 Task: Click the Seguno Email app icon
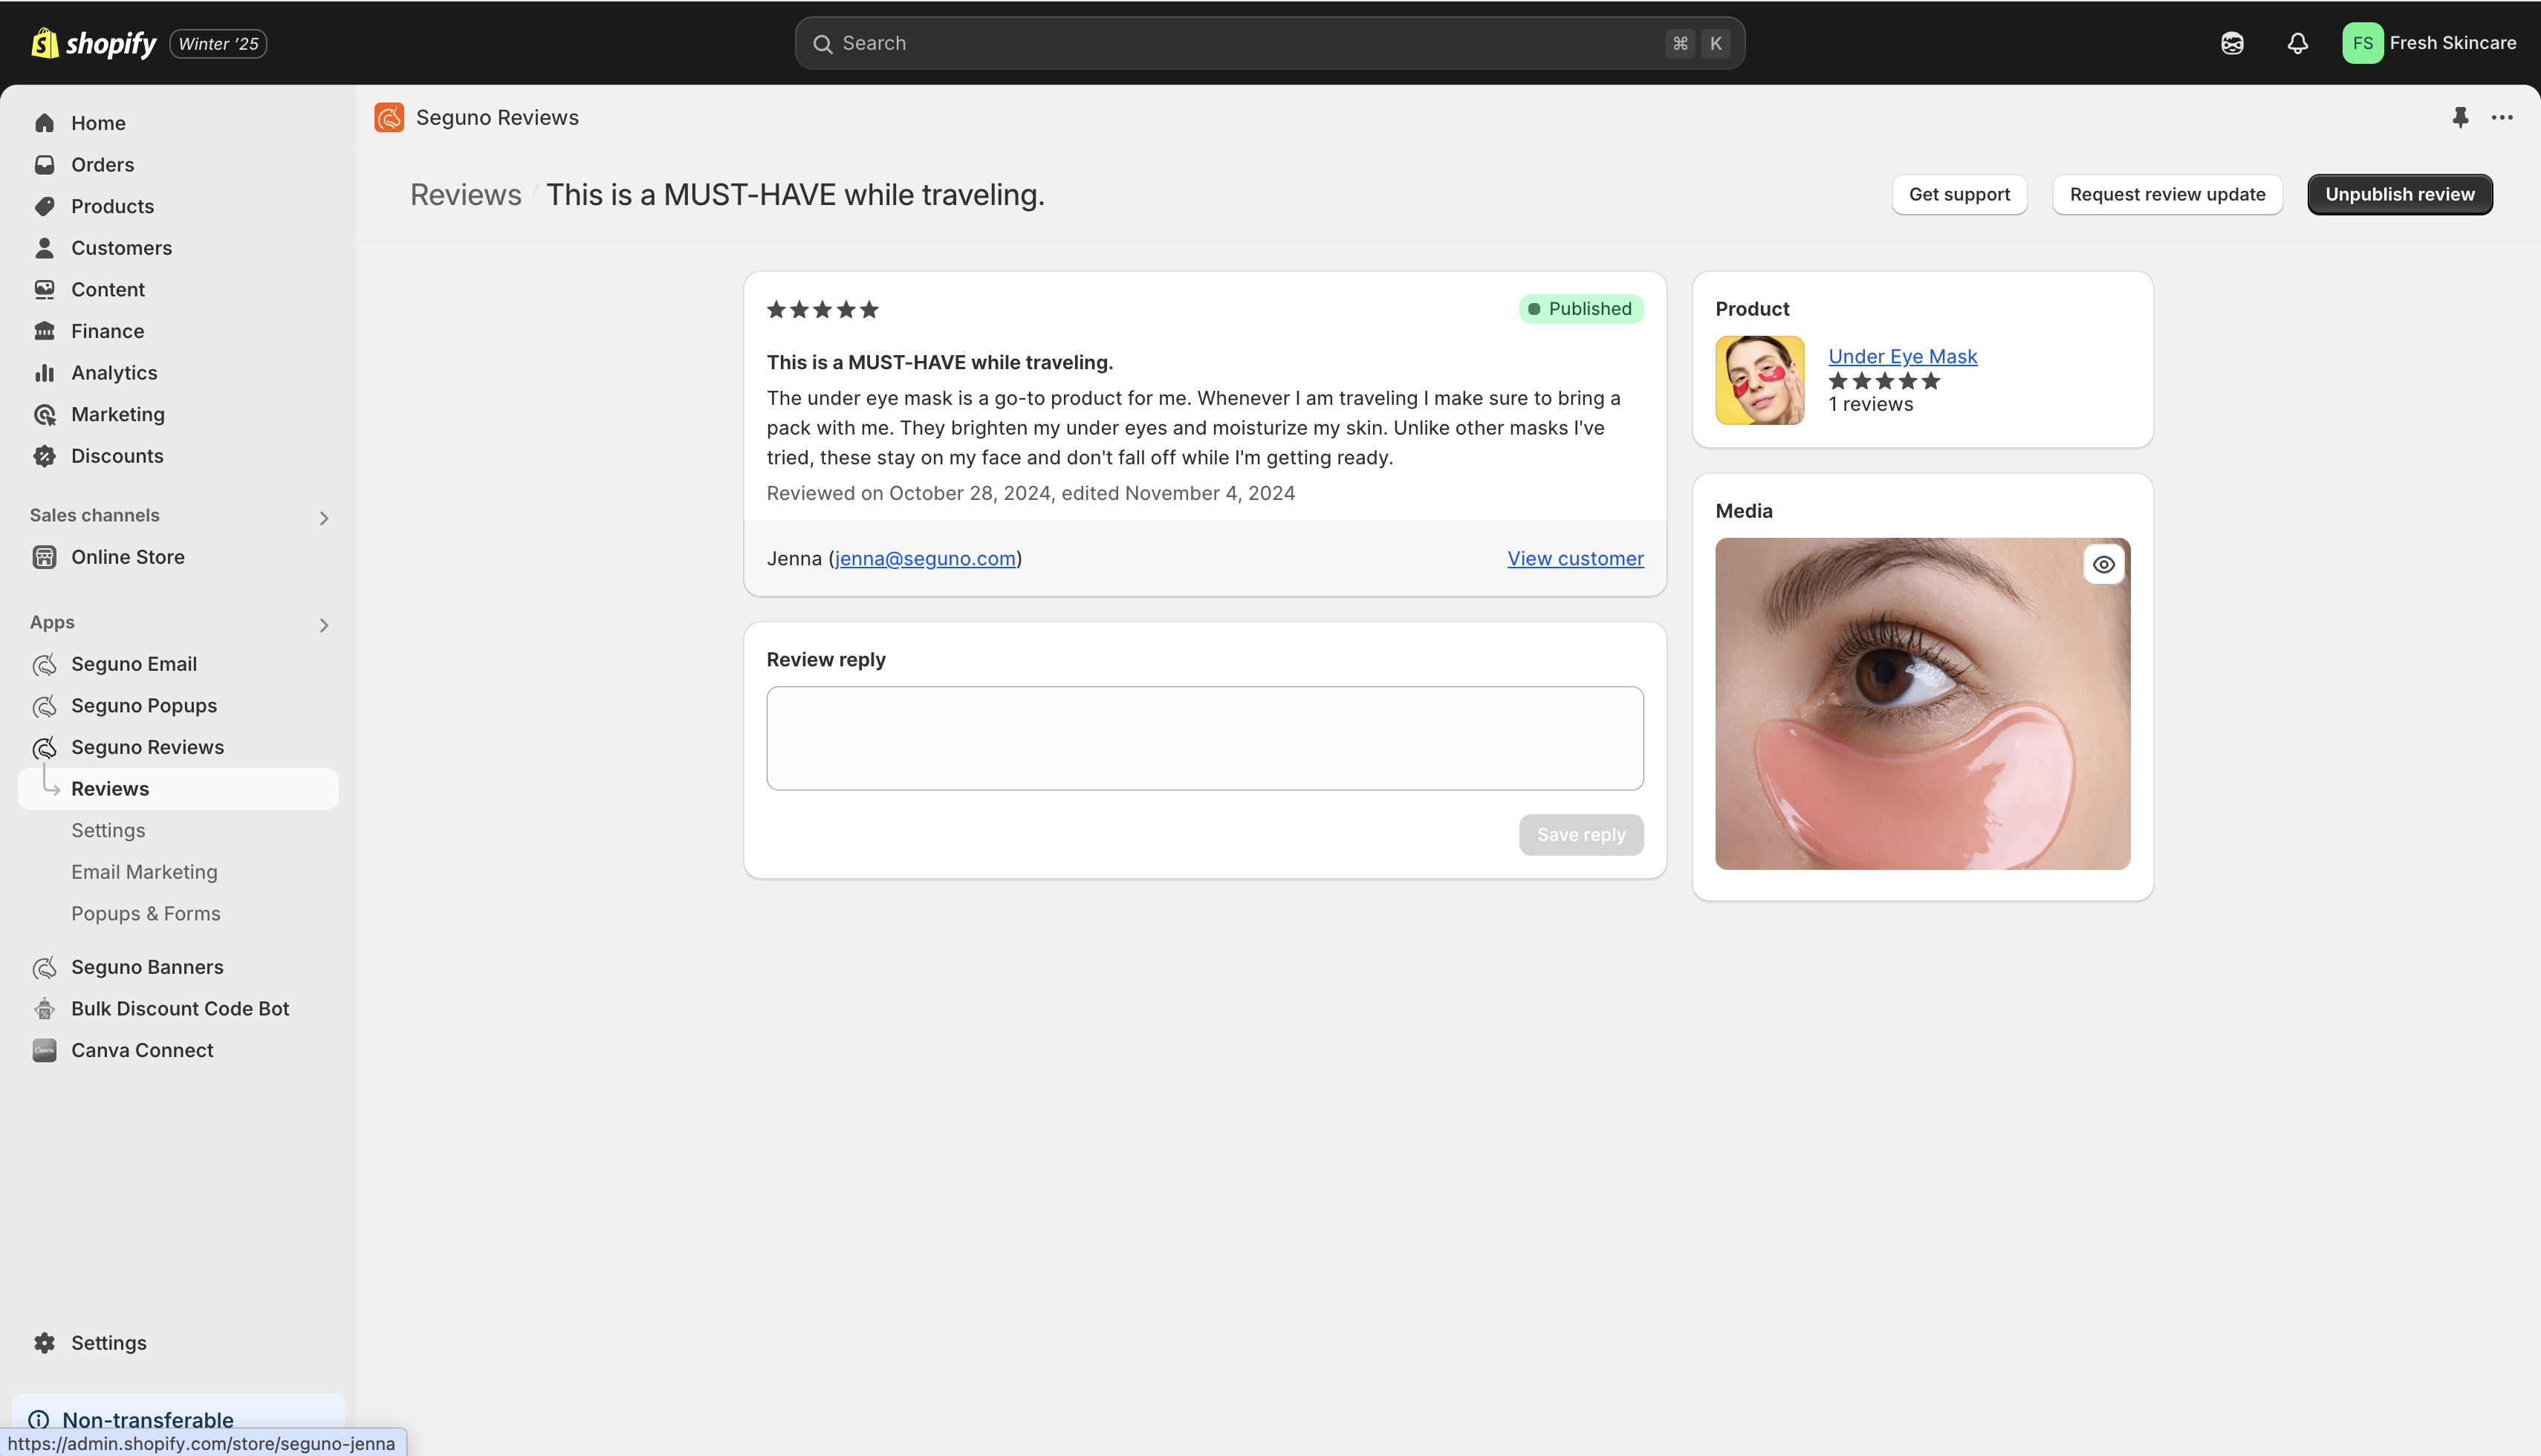click(x=44, y=664)
